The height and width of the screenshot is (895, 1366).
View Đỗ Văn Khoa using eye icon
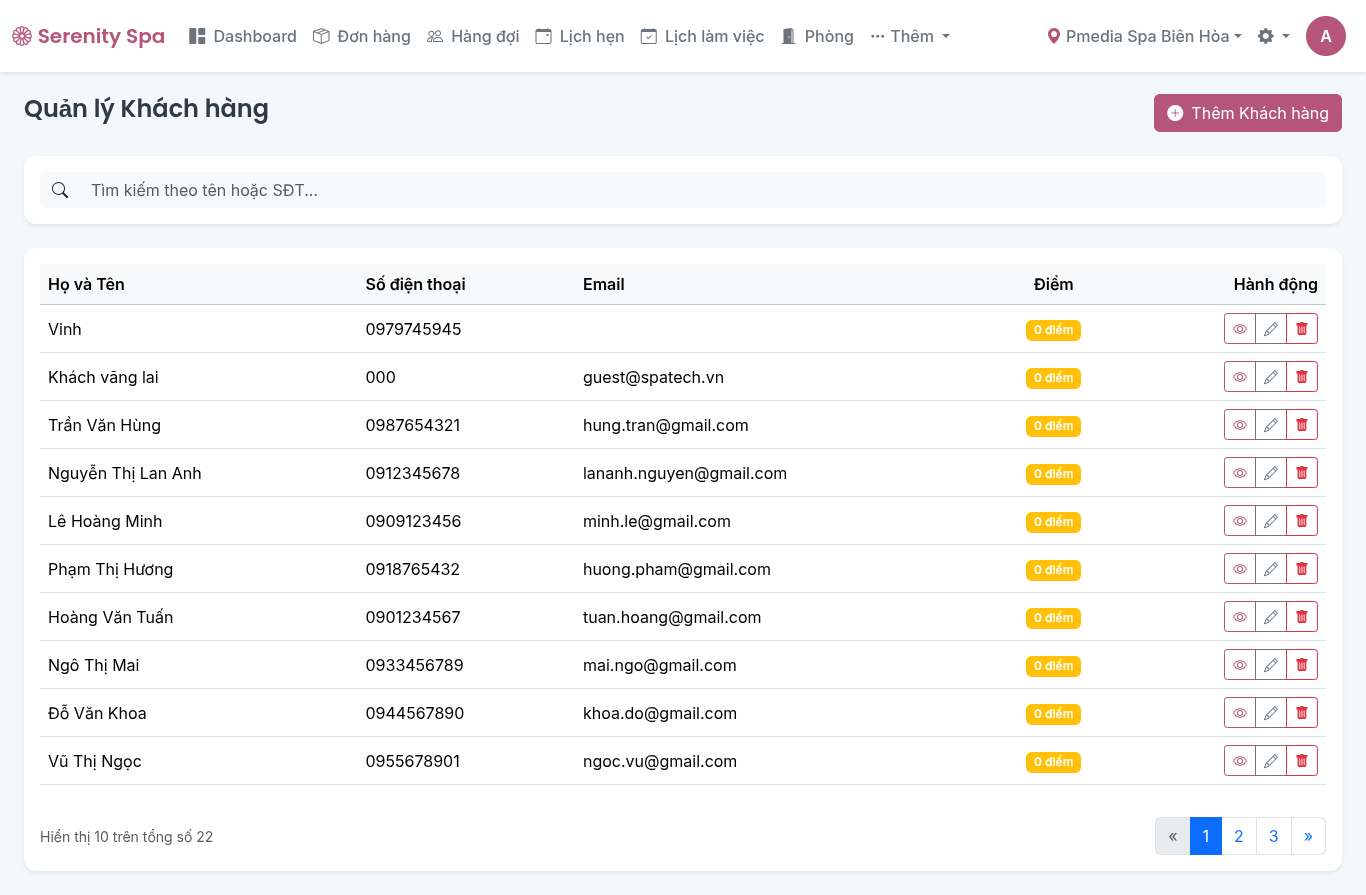point(1240,713)
